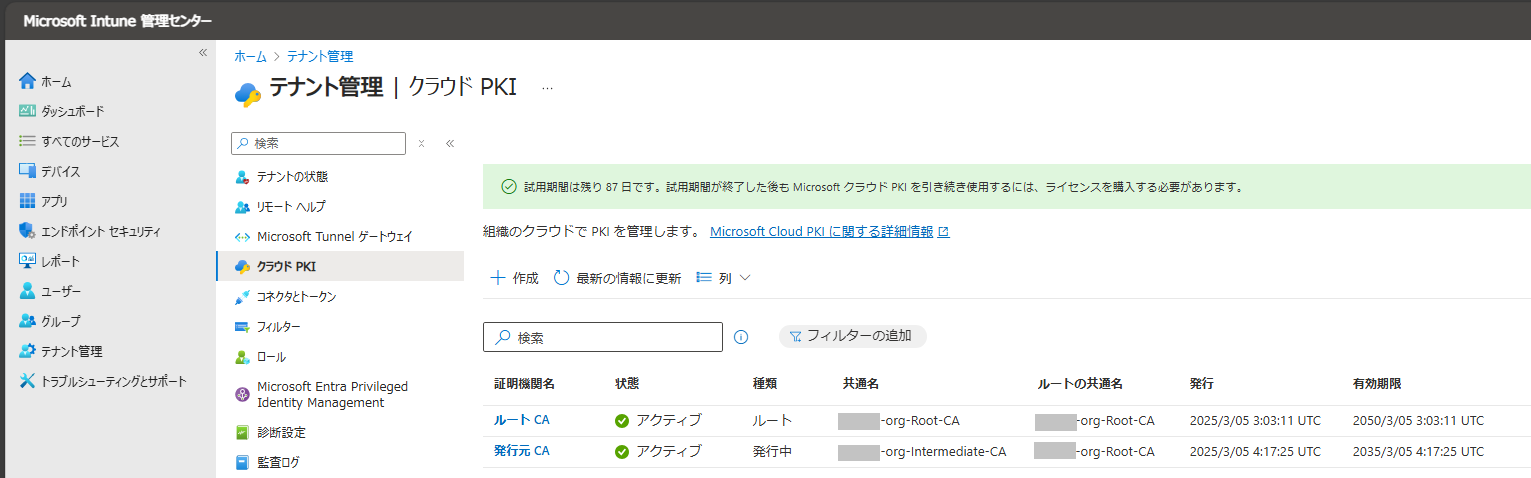Open Microsoft Cloud PKI に関する詳細情報 link
Image resolution: width=1531 pixels, height=478 pixels.
[x=829, y=231]
